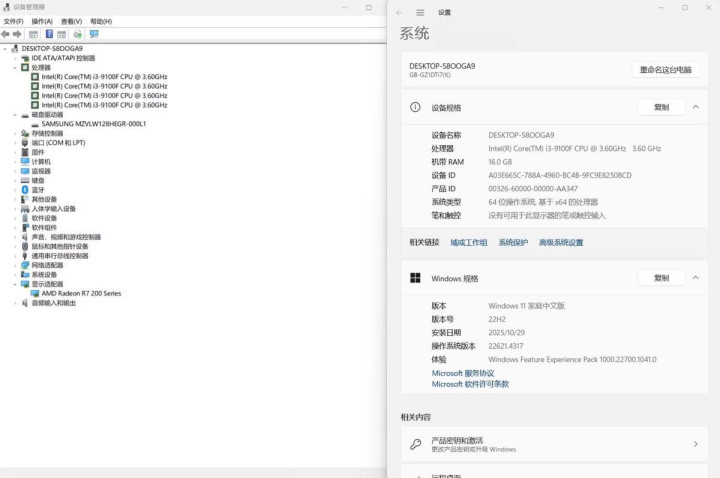Collapse the Windows 规格 section chevron

(x=696, y=278)
